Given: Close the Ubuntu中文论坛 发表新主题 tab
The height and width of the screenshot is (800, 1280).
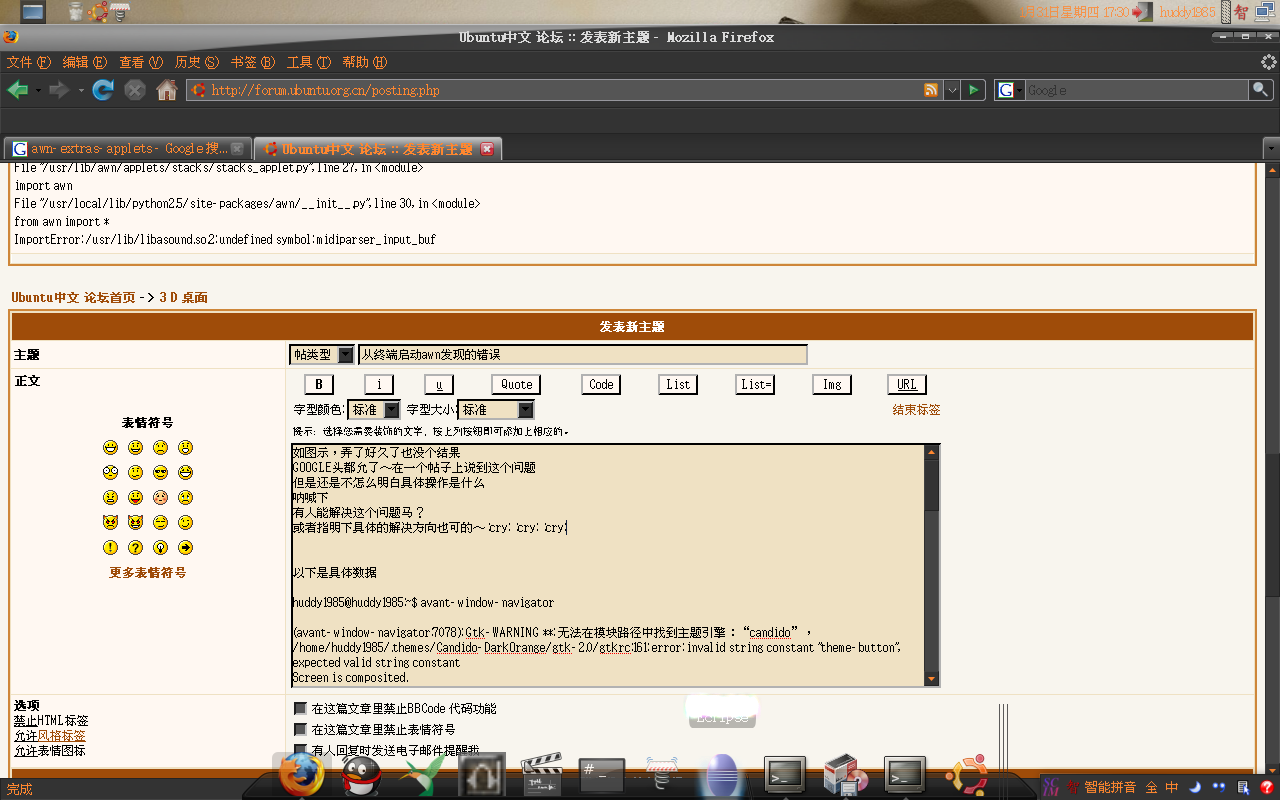Looking at the screenshot, I should point(487,149).
